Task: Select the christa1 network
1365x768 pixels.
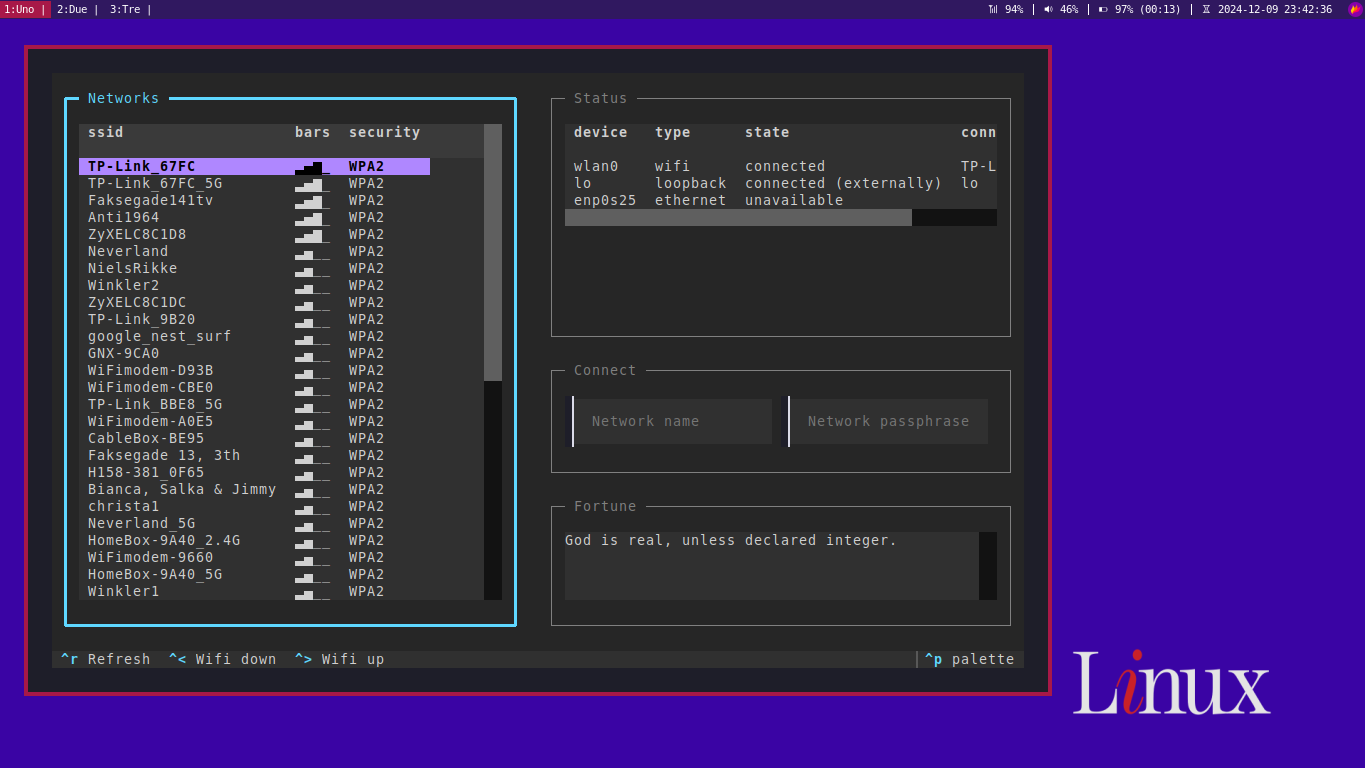Action: point(254,506)
